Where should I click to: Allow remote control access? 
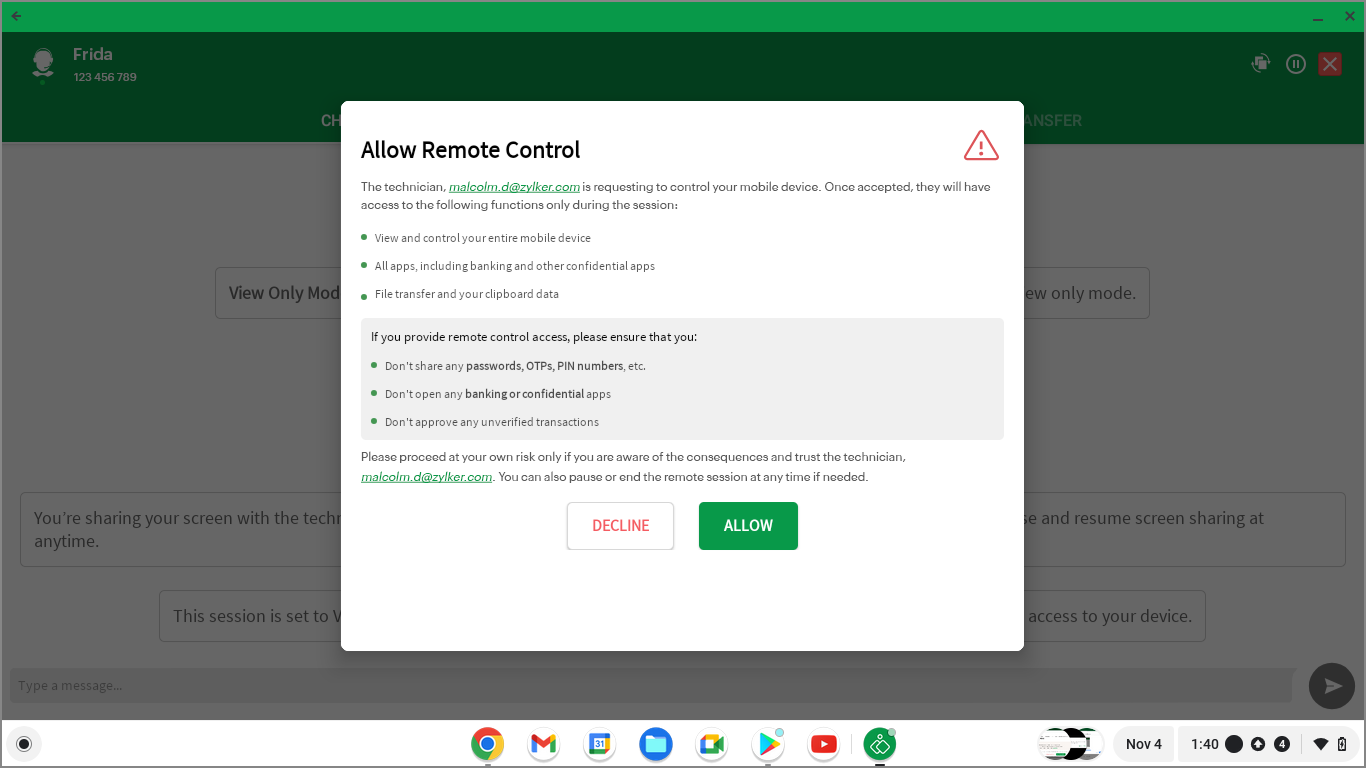click(748, 525)
